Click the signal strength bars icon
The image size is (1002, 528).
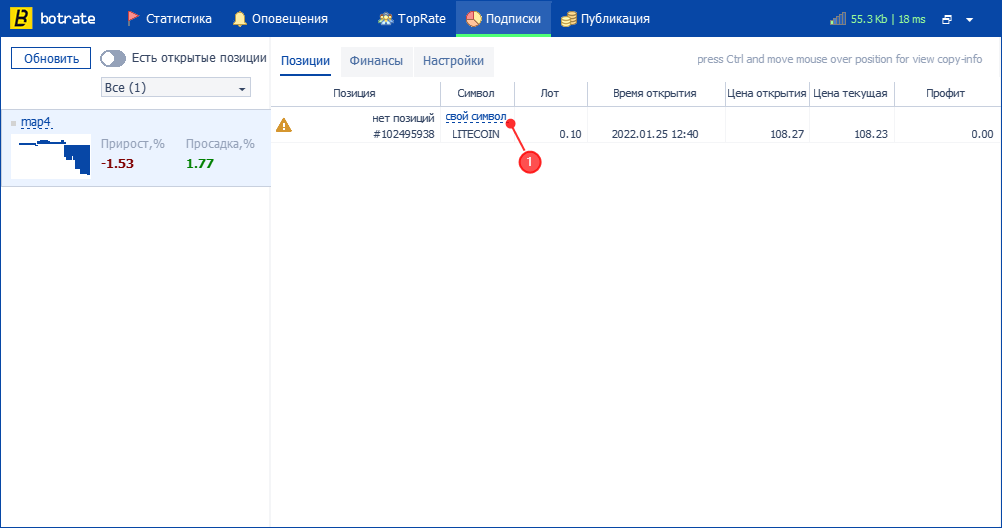pos(838,19)
